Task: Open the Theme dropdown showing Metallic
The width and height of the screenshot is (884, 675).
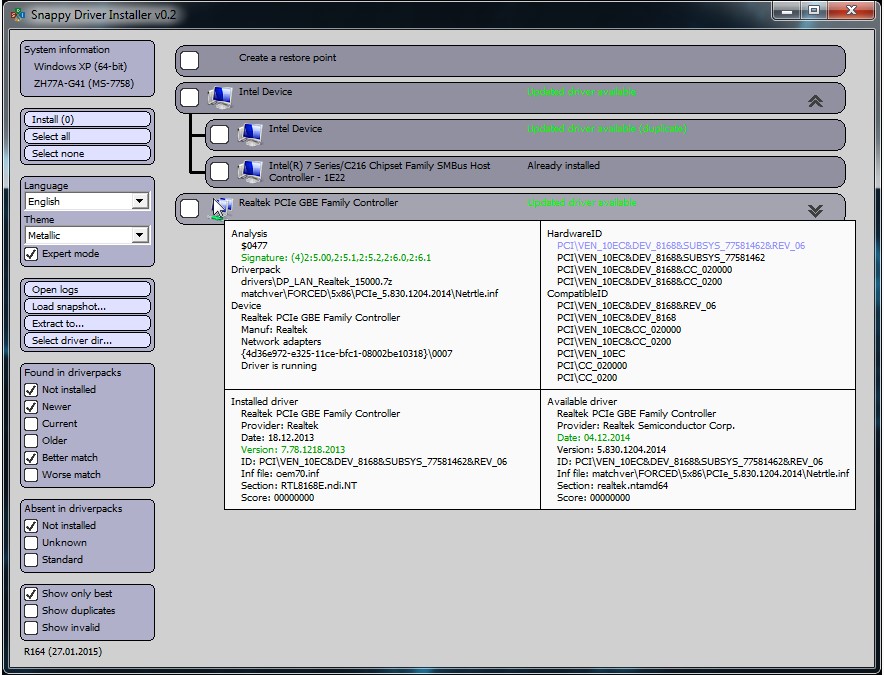Action: click(138, 236)
